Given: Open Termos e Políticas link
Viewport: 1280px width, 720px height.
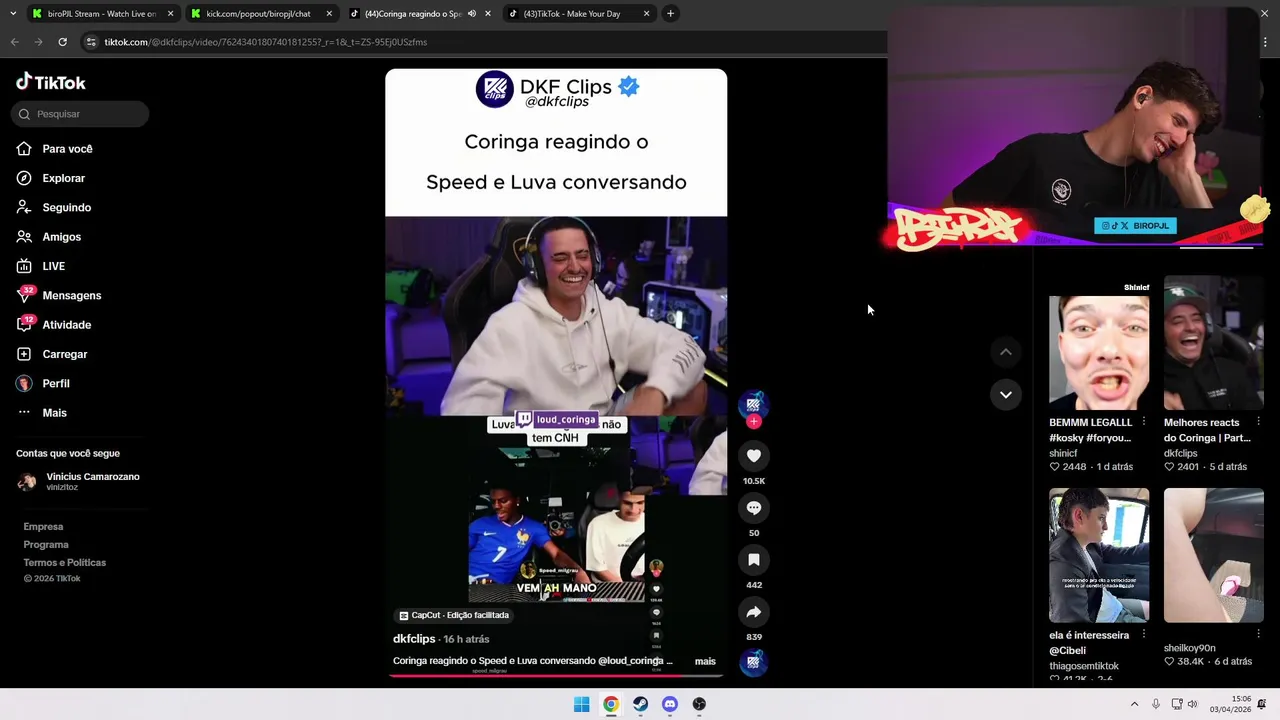Looking at the screenshot, I should (x=64, y=562).
